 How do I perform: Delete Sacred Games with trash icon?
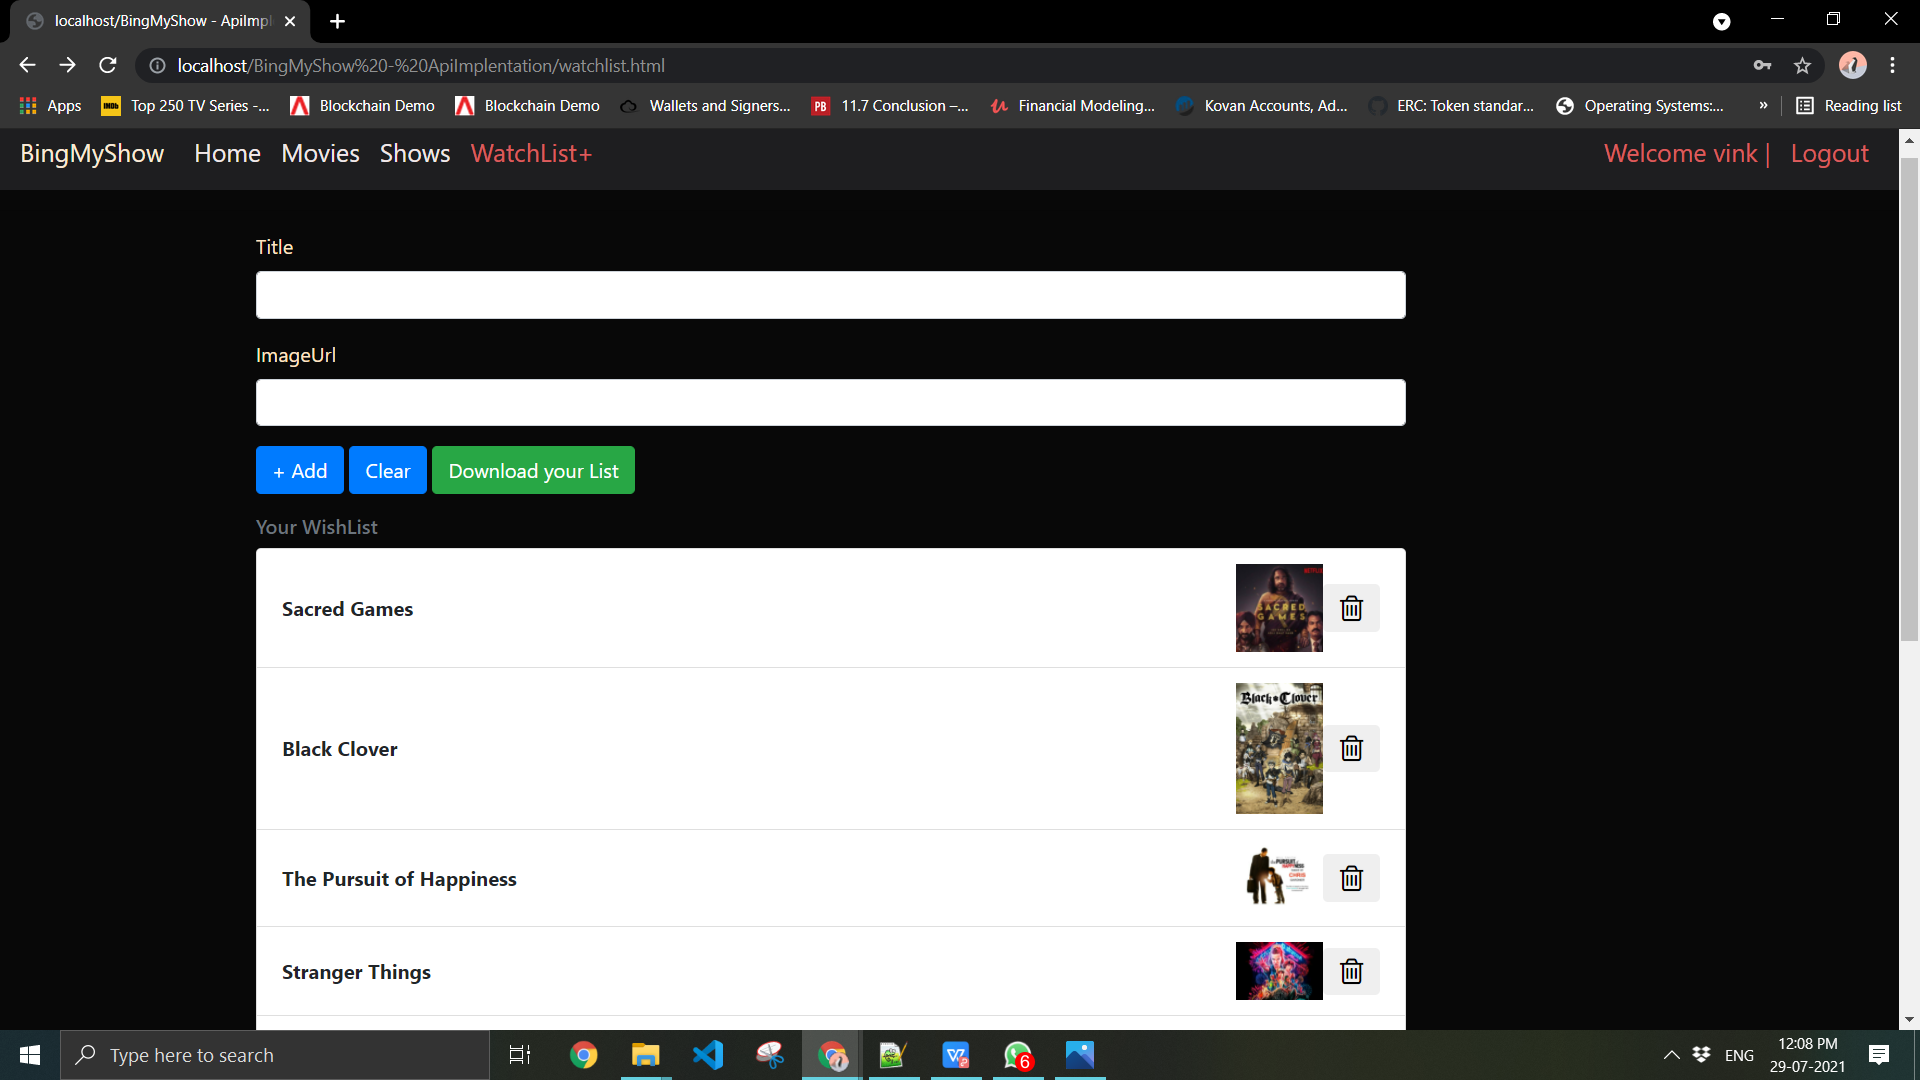(x=1351, y=608)
